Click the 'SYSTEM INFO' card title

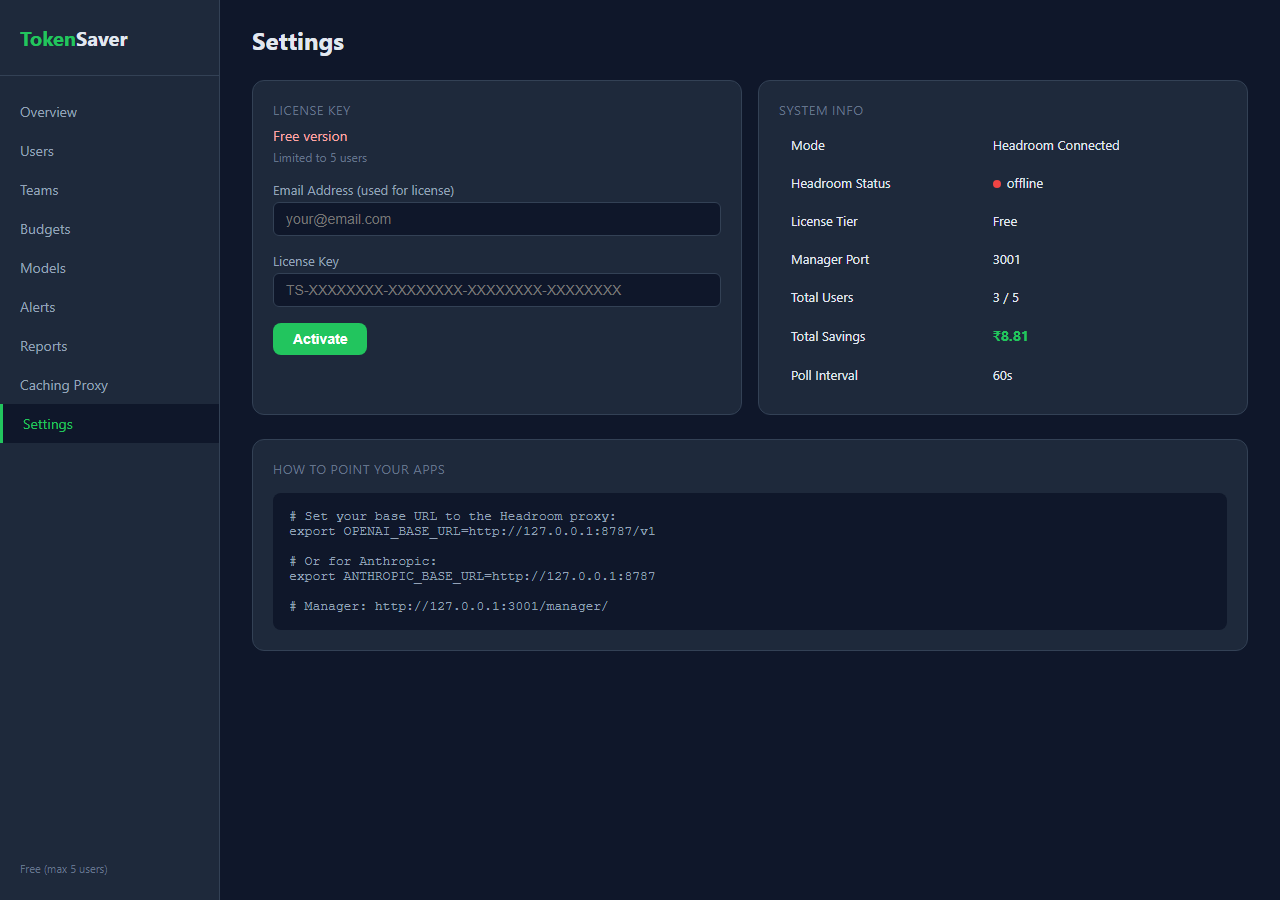(x=821, y=111)
